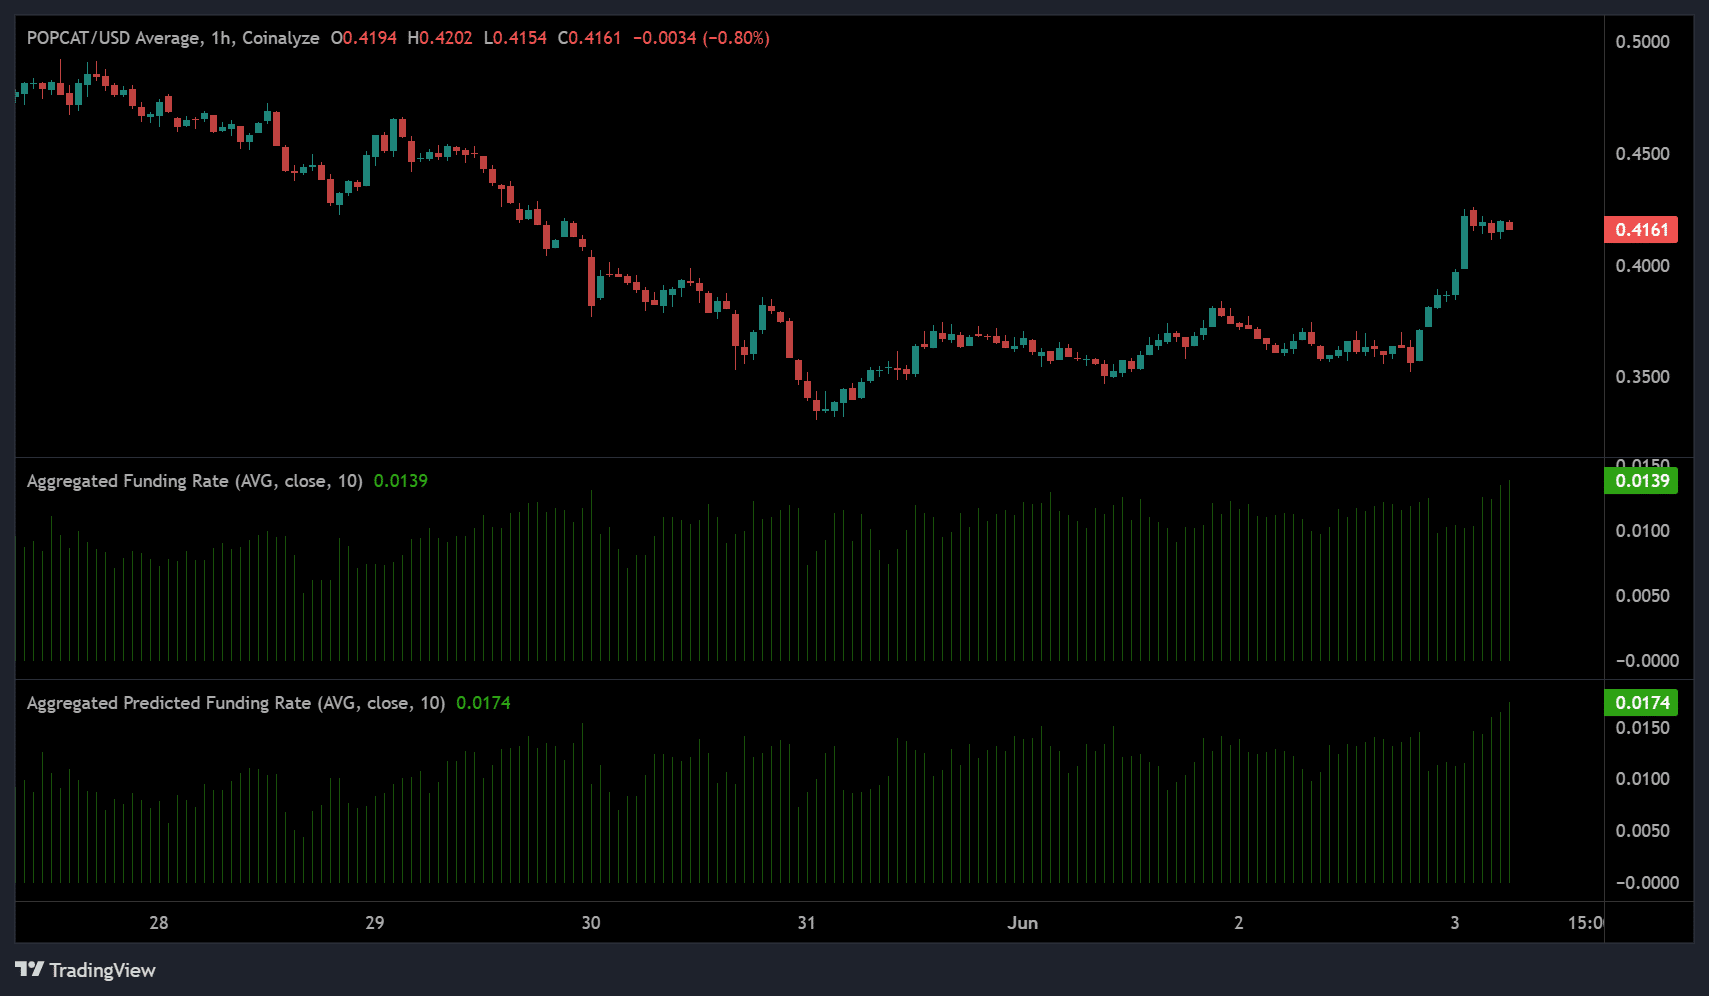Click the green 0.0174 predicted rate badge
This screenshot has width=1709, height=996.
tap(1641, 703)
